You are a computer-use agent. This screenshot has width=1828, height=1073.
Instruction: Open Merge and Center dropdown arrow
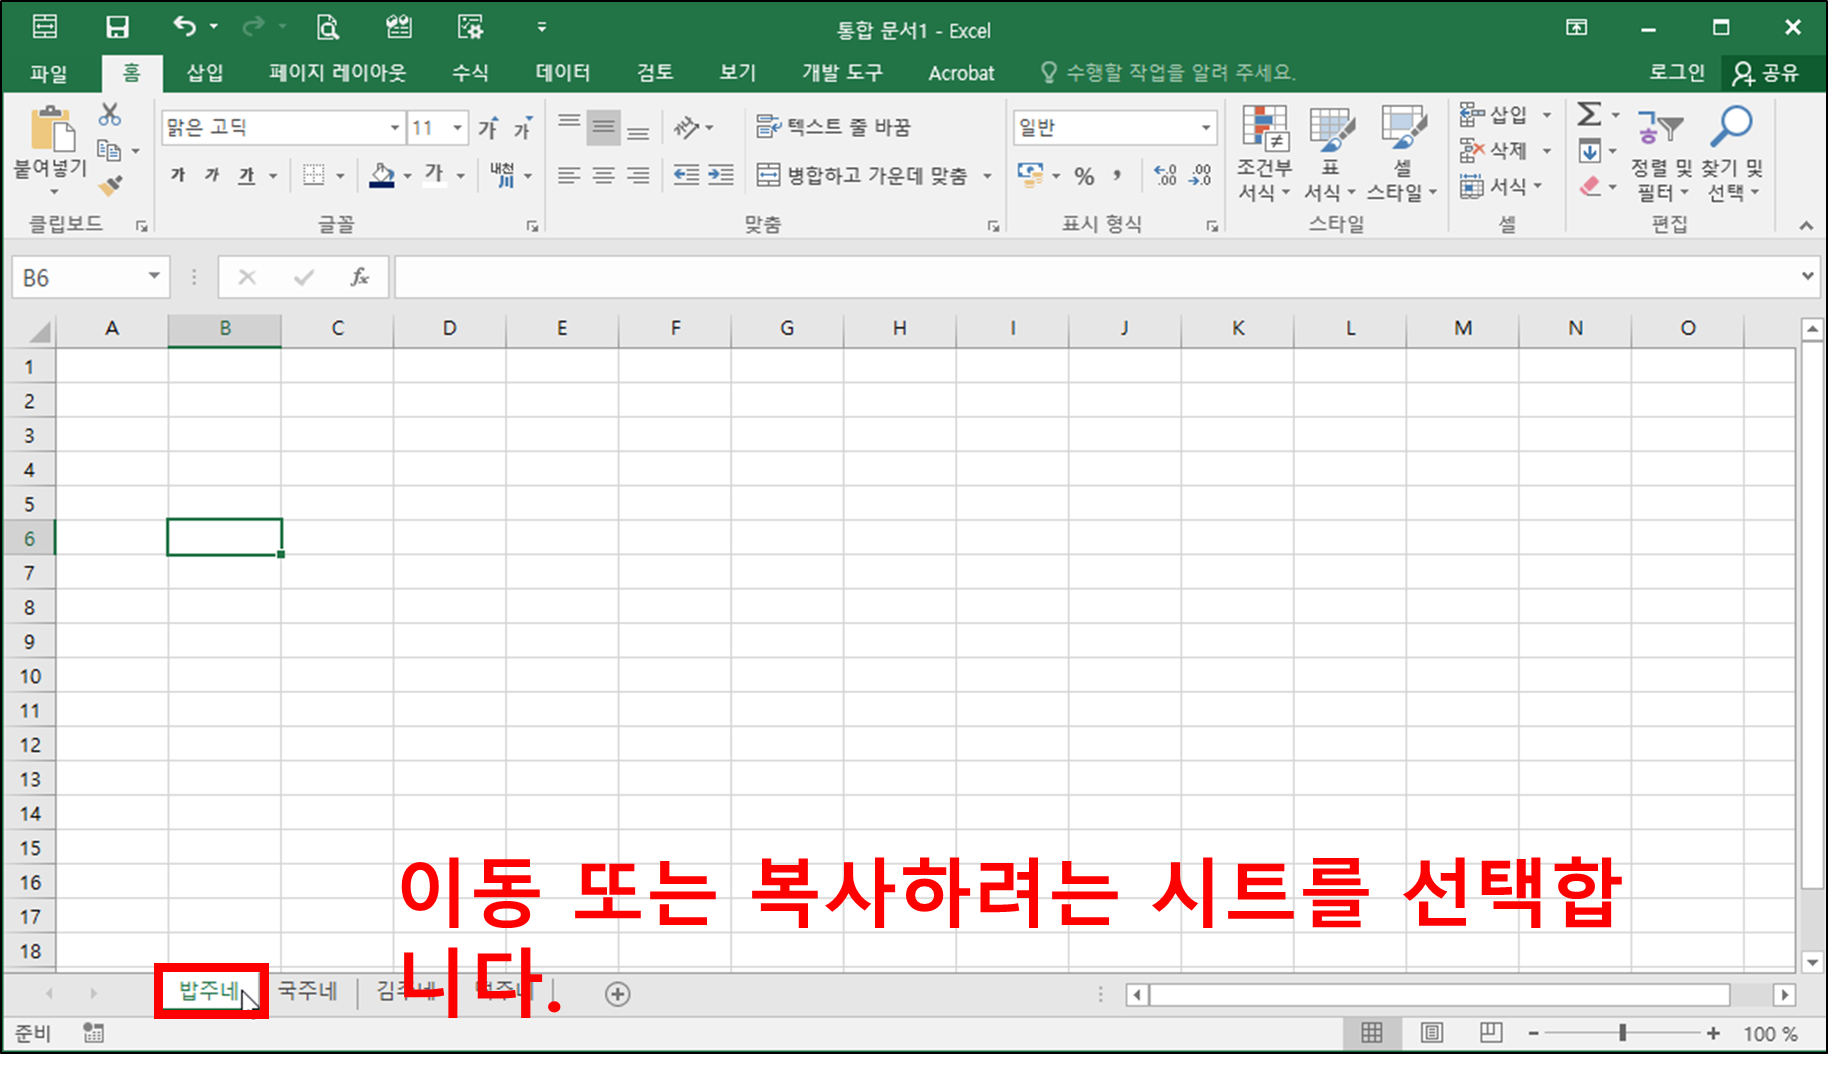[987, 176]
